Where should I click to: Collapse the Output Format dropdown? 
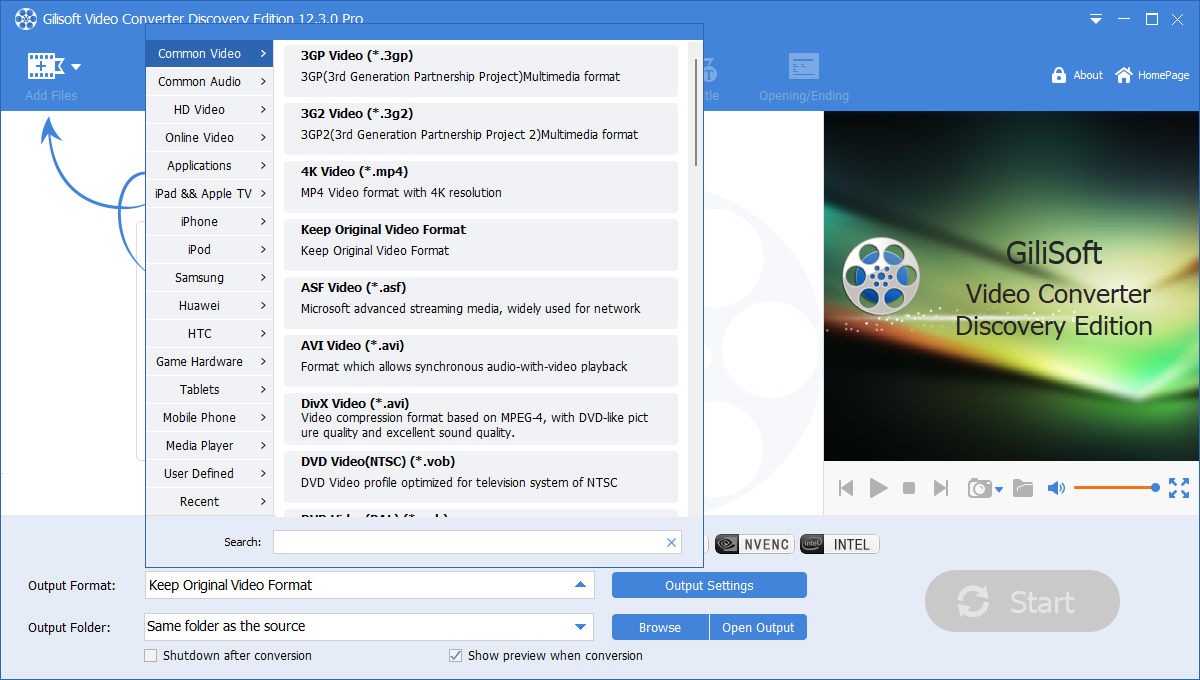click(580, 585)
